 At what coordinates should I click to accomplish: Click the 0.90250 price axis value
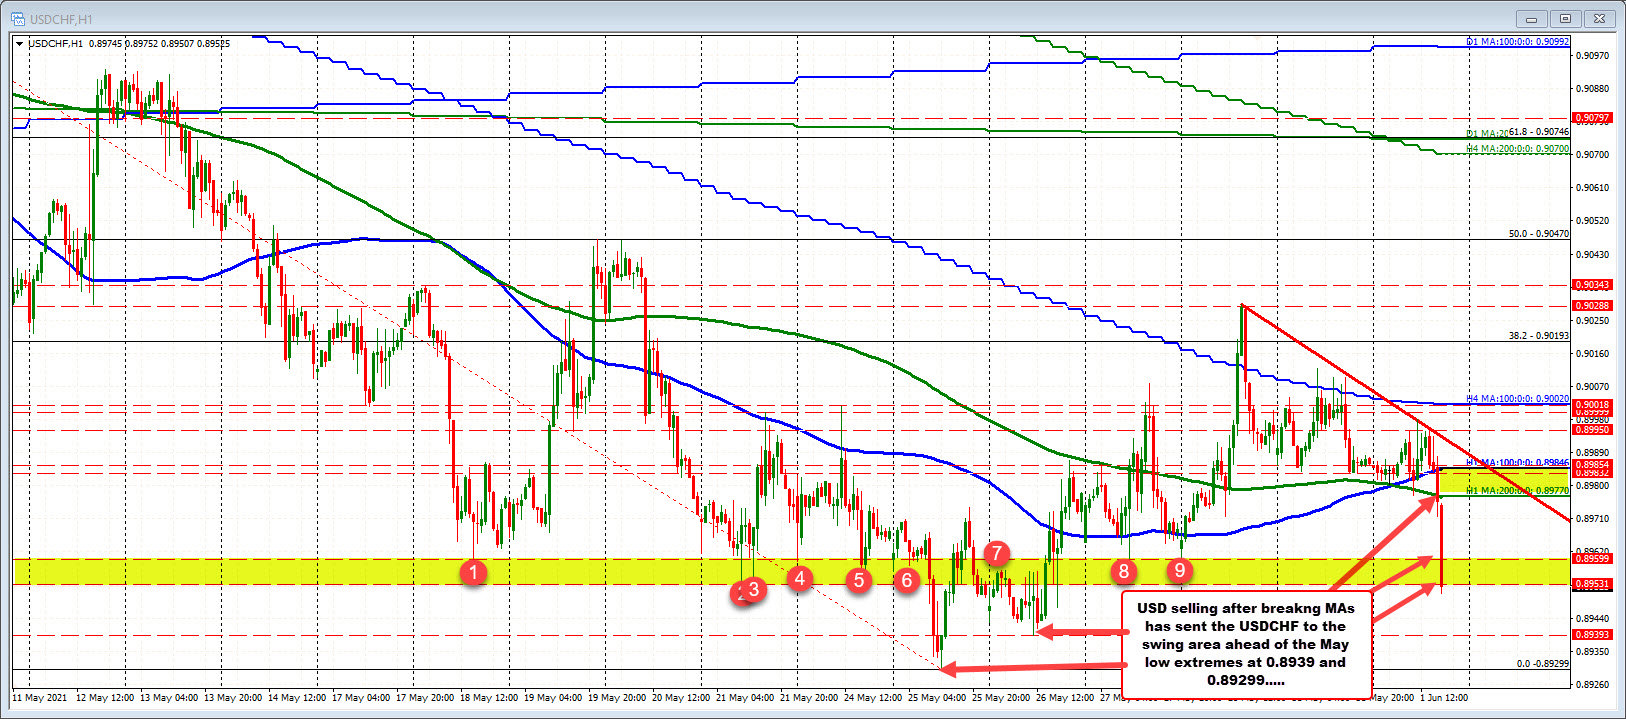[1593, 320]
